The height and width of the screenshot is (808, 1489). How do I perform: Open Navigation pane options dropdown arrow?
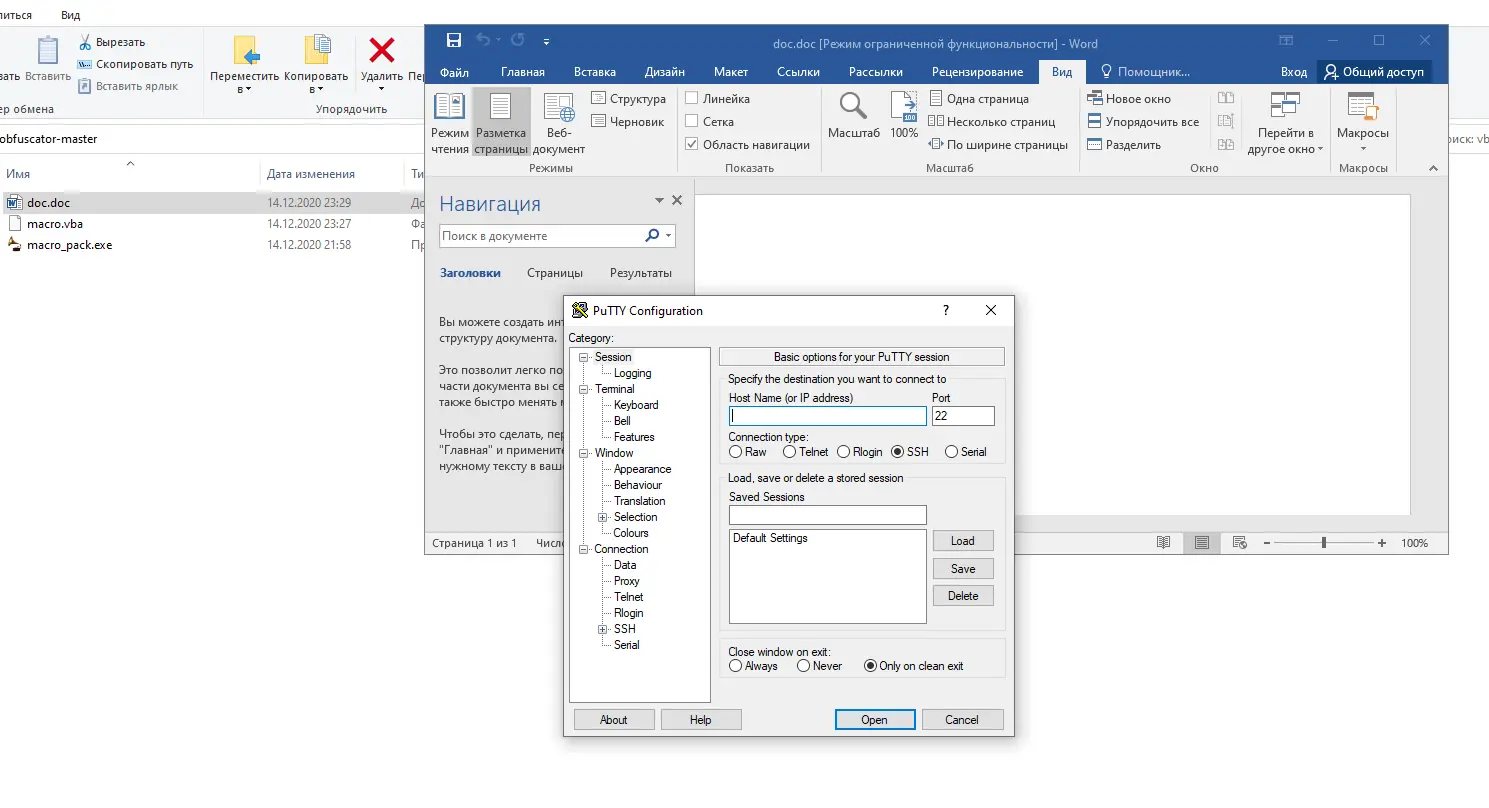tap(658, 201)
